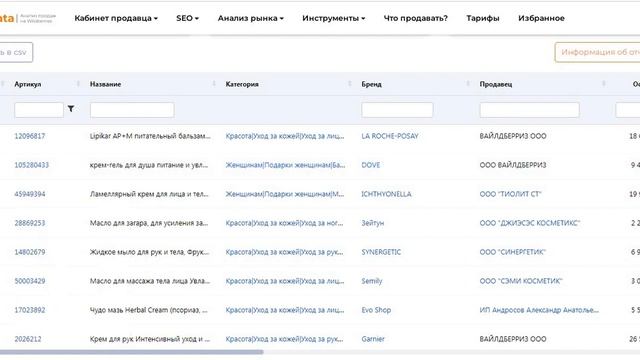The width and height of the screenshot is (640, 360).
Task: Focus the Бренд filter input
Action: pos(397,110)
